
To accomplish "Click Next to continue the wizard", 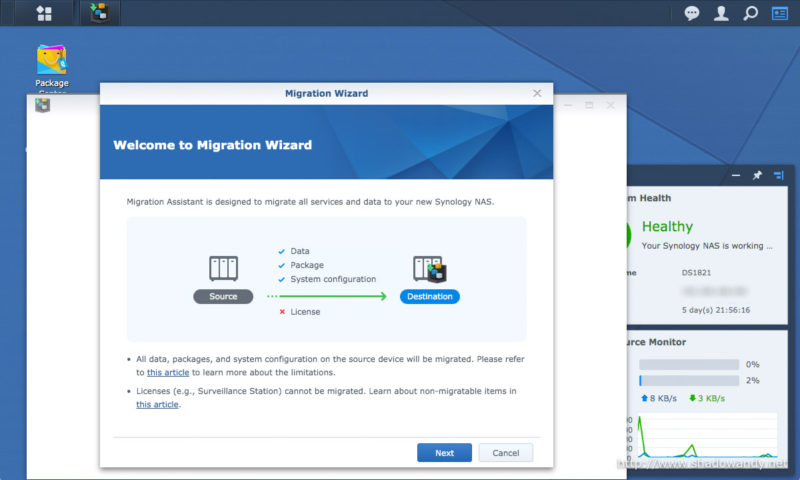I will [x=444, y=452].
